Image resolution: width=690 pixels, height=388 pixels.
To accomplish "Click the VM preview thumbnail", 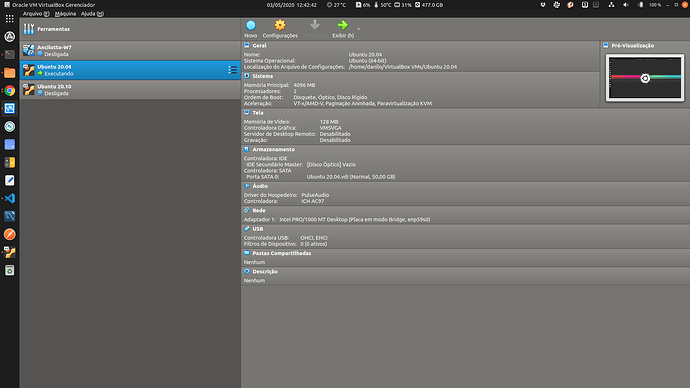I will pos(645,78).
